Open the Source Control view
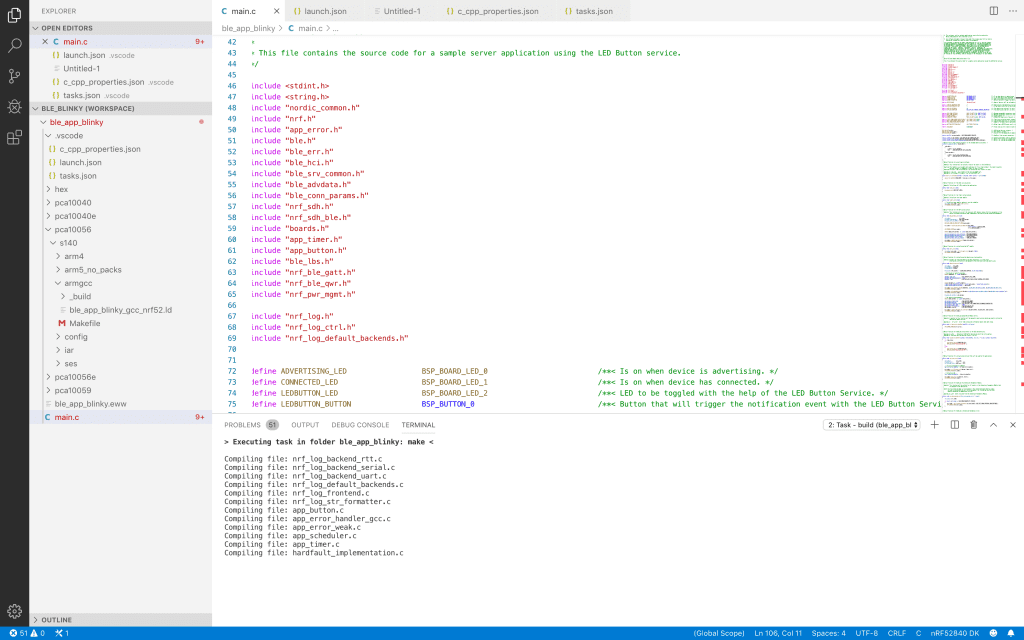Viewport: 1024px width, 640px height. (x=14, y=76)
